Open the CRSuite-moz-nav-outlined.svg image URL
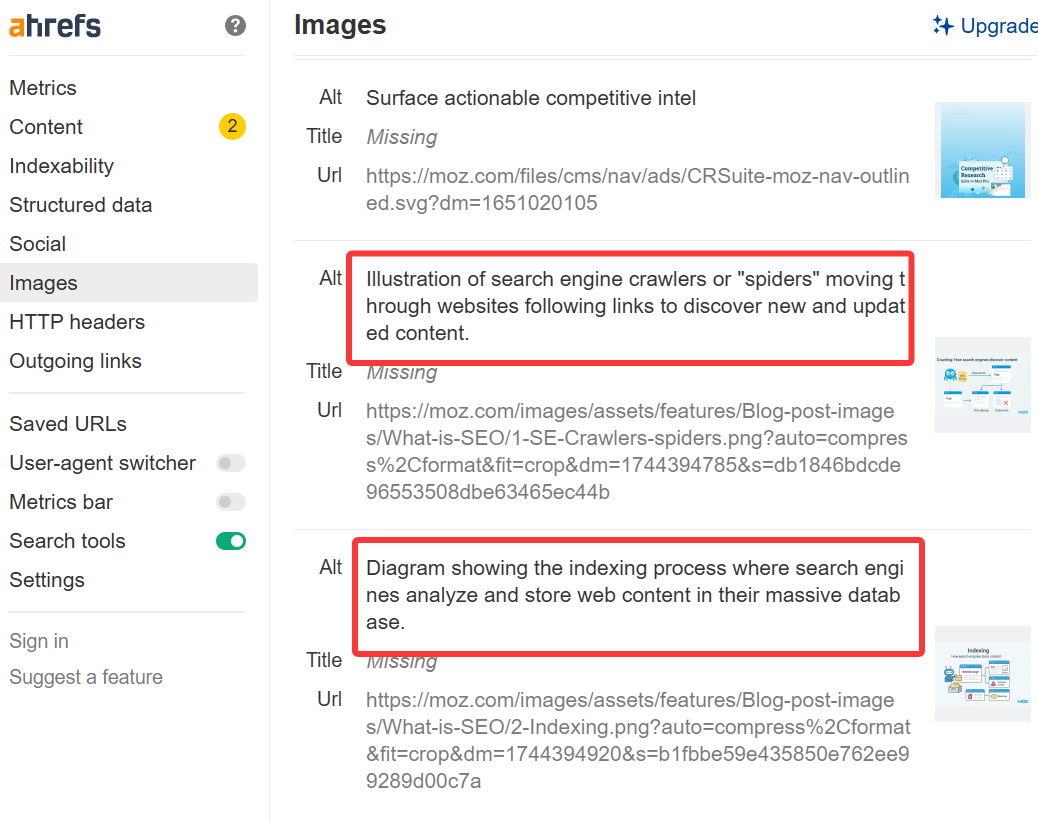Viewport: 1038px width, 822px height. click(x=638, y=190)
